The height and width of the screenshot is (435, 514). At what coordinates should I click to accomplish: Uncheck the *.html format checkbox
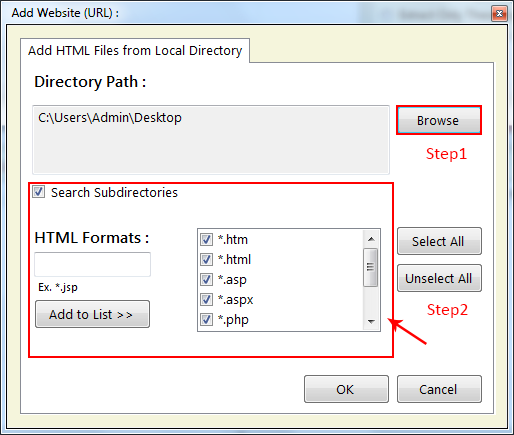pyautogui.click(x=206, y=259)
